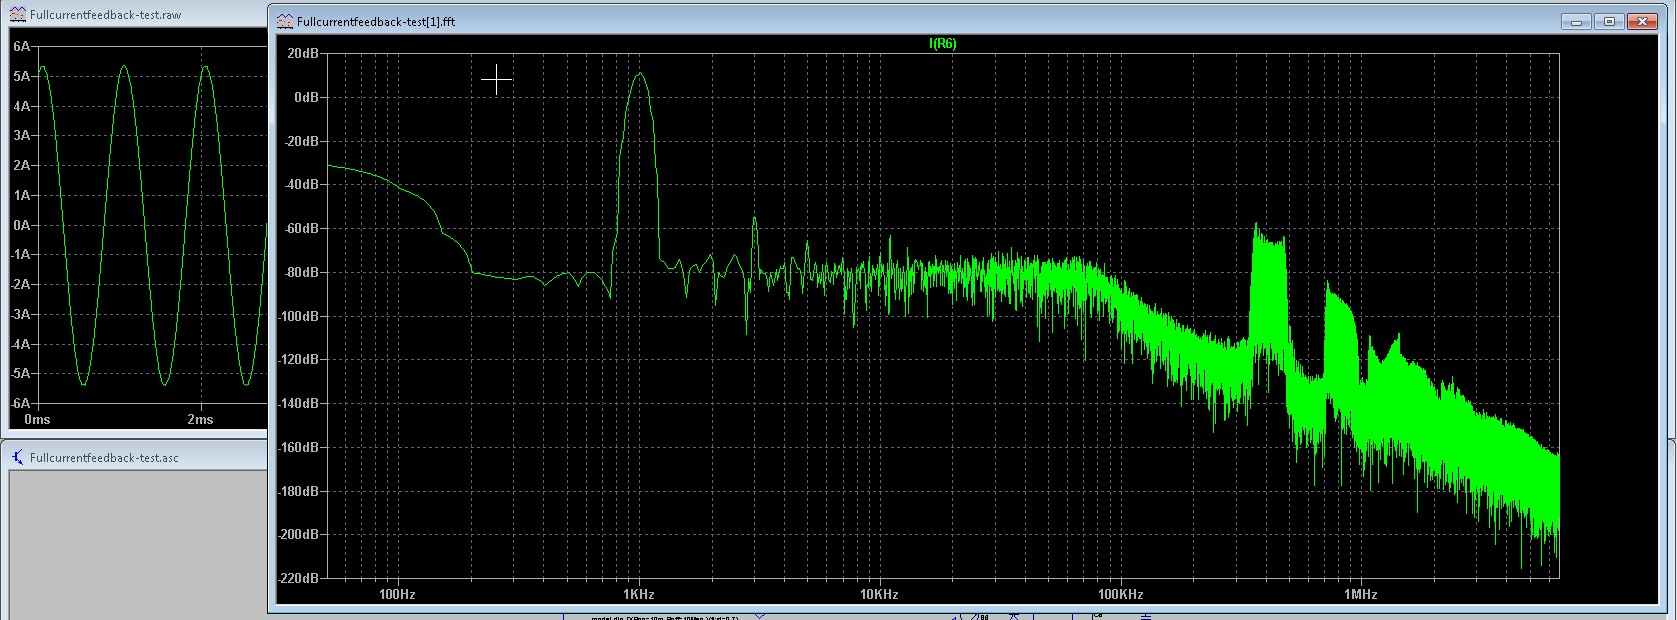Click the Fullcurrentfeedback-test.asc schematic window icon
This screenshot has height=620, width=1677.
18,457
